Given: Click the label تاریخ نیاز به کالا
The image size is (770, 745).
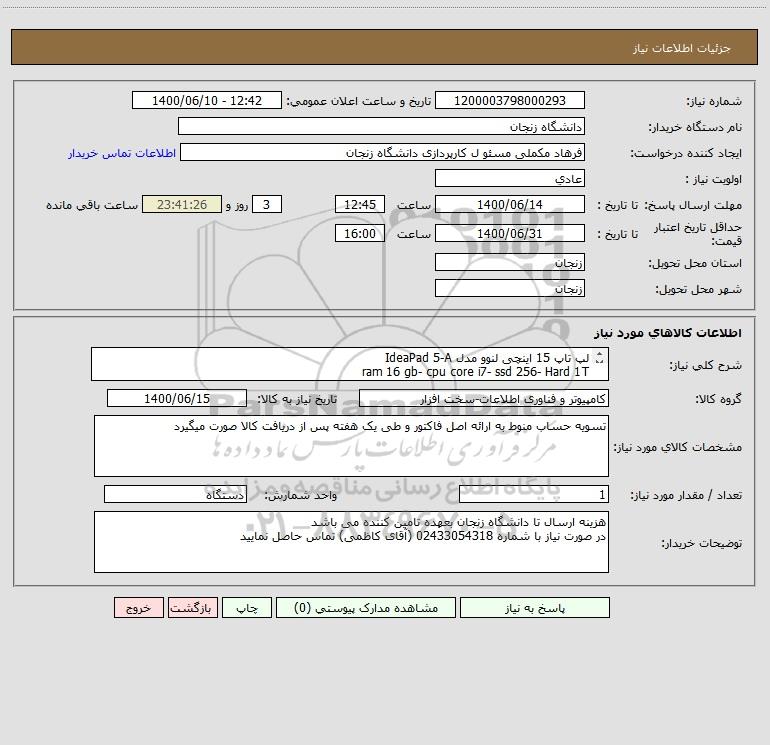Looking at the screenshot, I should (297, 399).
